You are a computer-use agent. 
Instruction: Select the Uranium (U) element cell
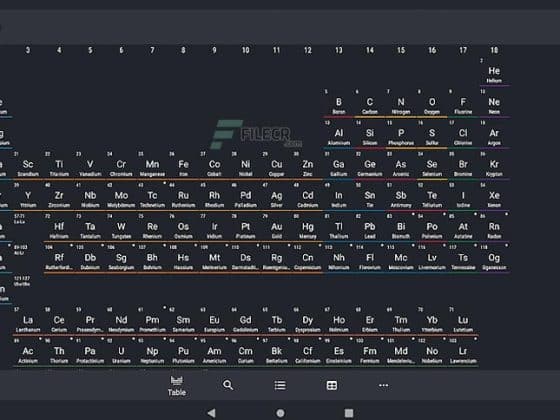click(121, 353)
